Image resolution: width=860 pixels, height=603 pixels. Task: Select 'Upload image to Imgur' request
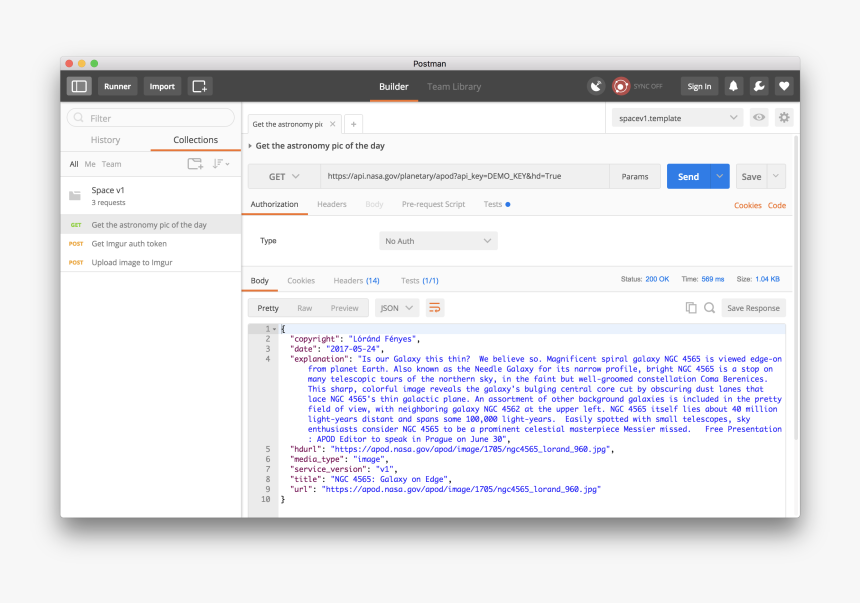(150, 262)
